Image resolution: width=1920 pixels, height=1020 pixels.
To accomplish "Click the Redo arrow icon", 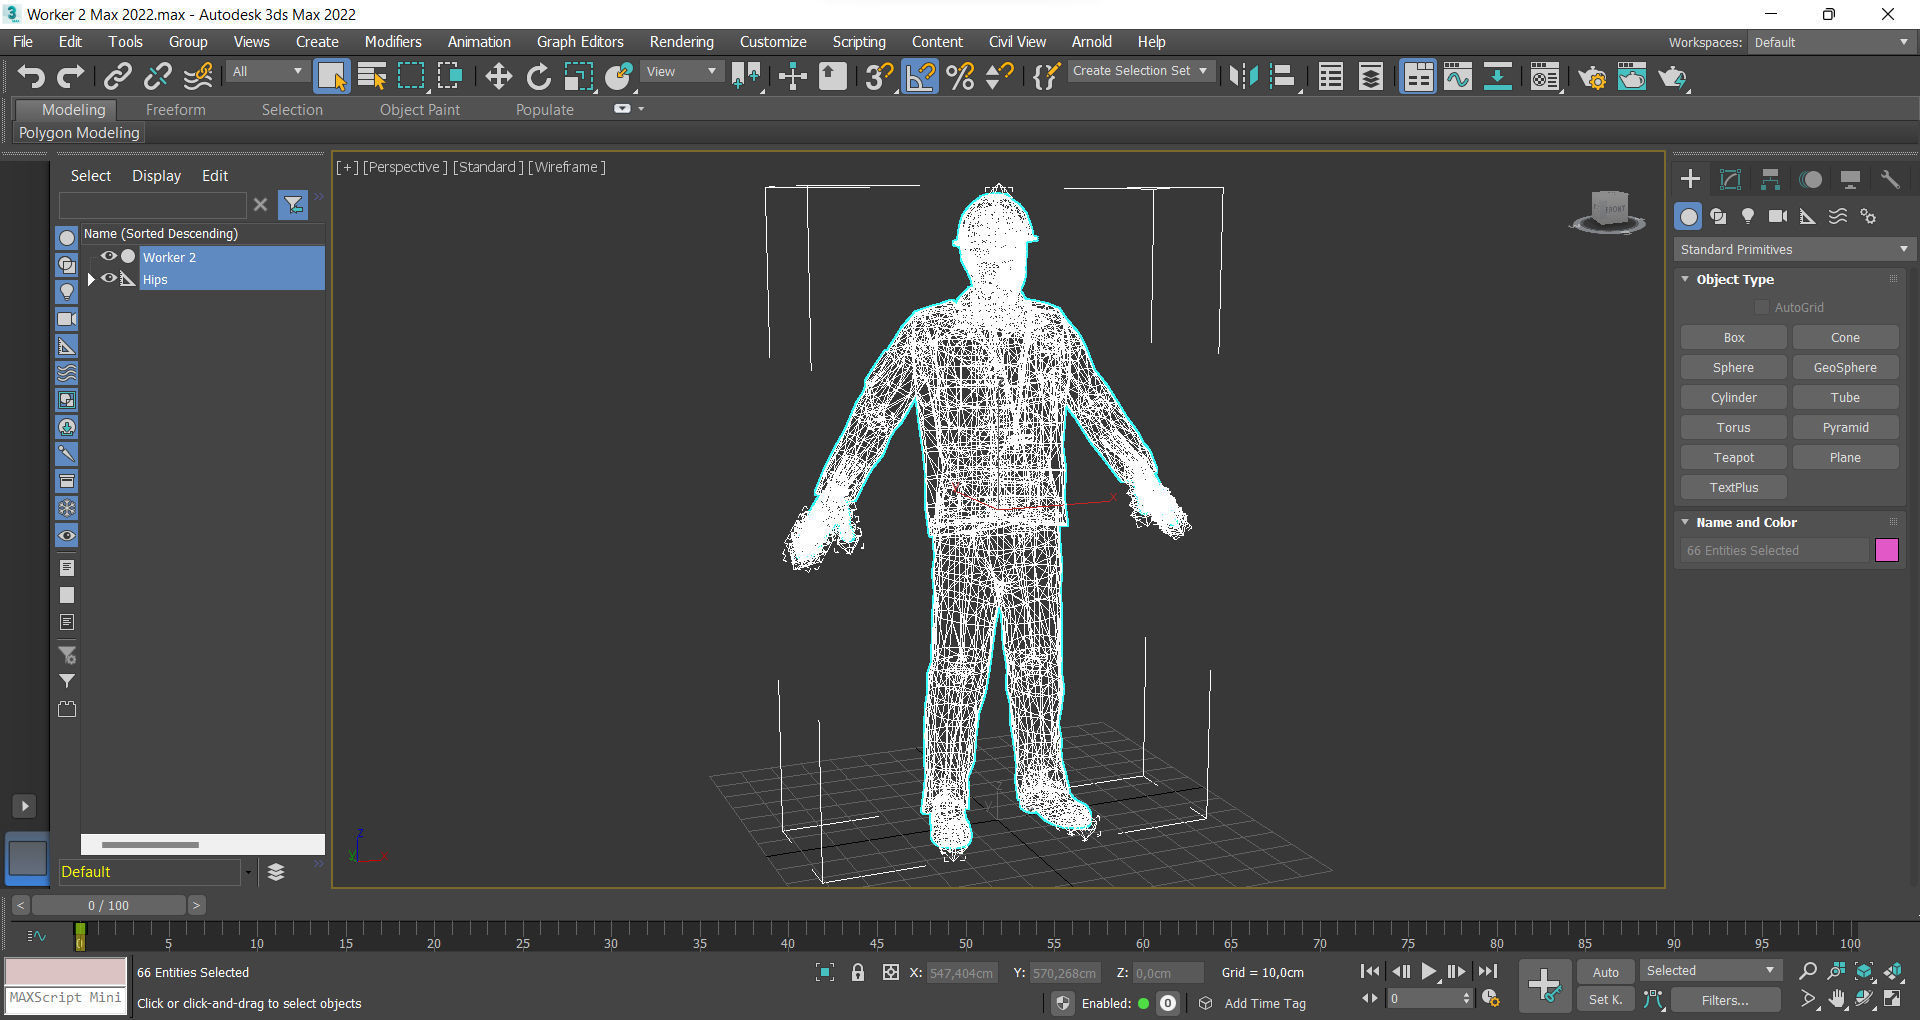I will point(70,76).
